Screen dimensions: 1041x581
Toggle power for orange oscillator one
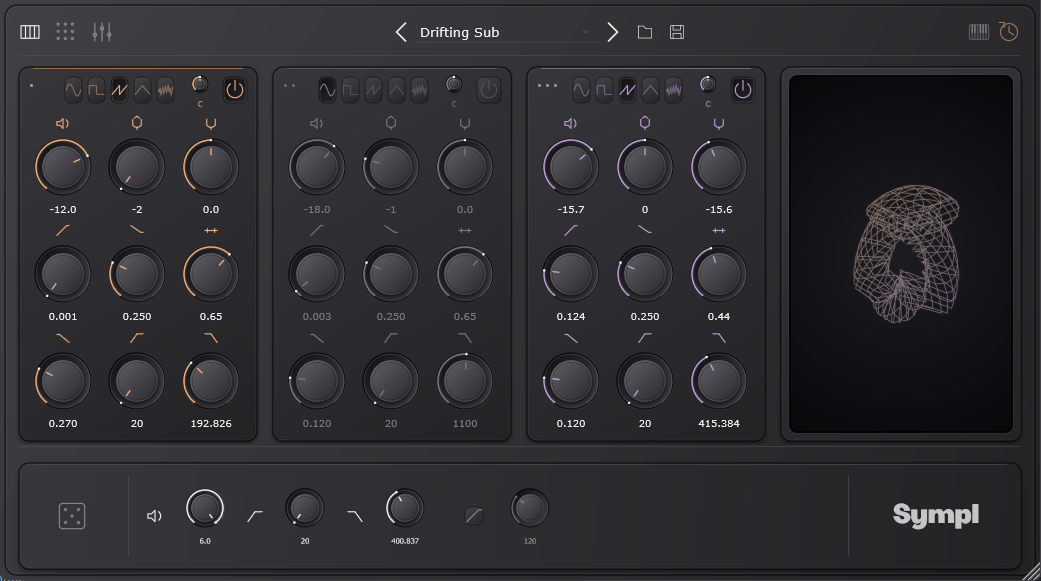(x=234, y=90)
